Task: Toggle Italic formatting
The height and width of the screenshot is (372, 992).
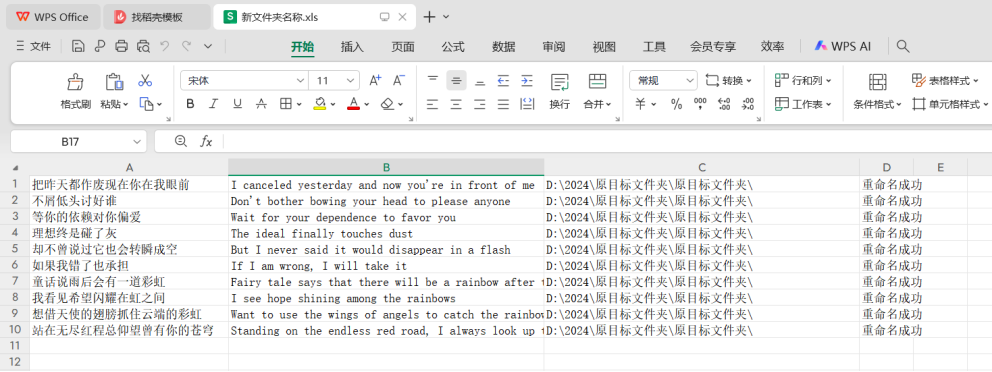Action: pyautogui.click(x=213, y=104)
